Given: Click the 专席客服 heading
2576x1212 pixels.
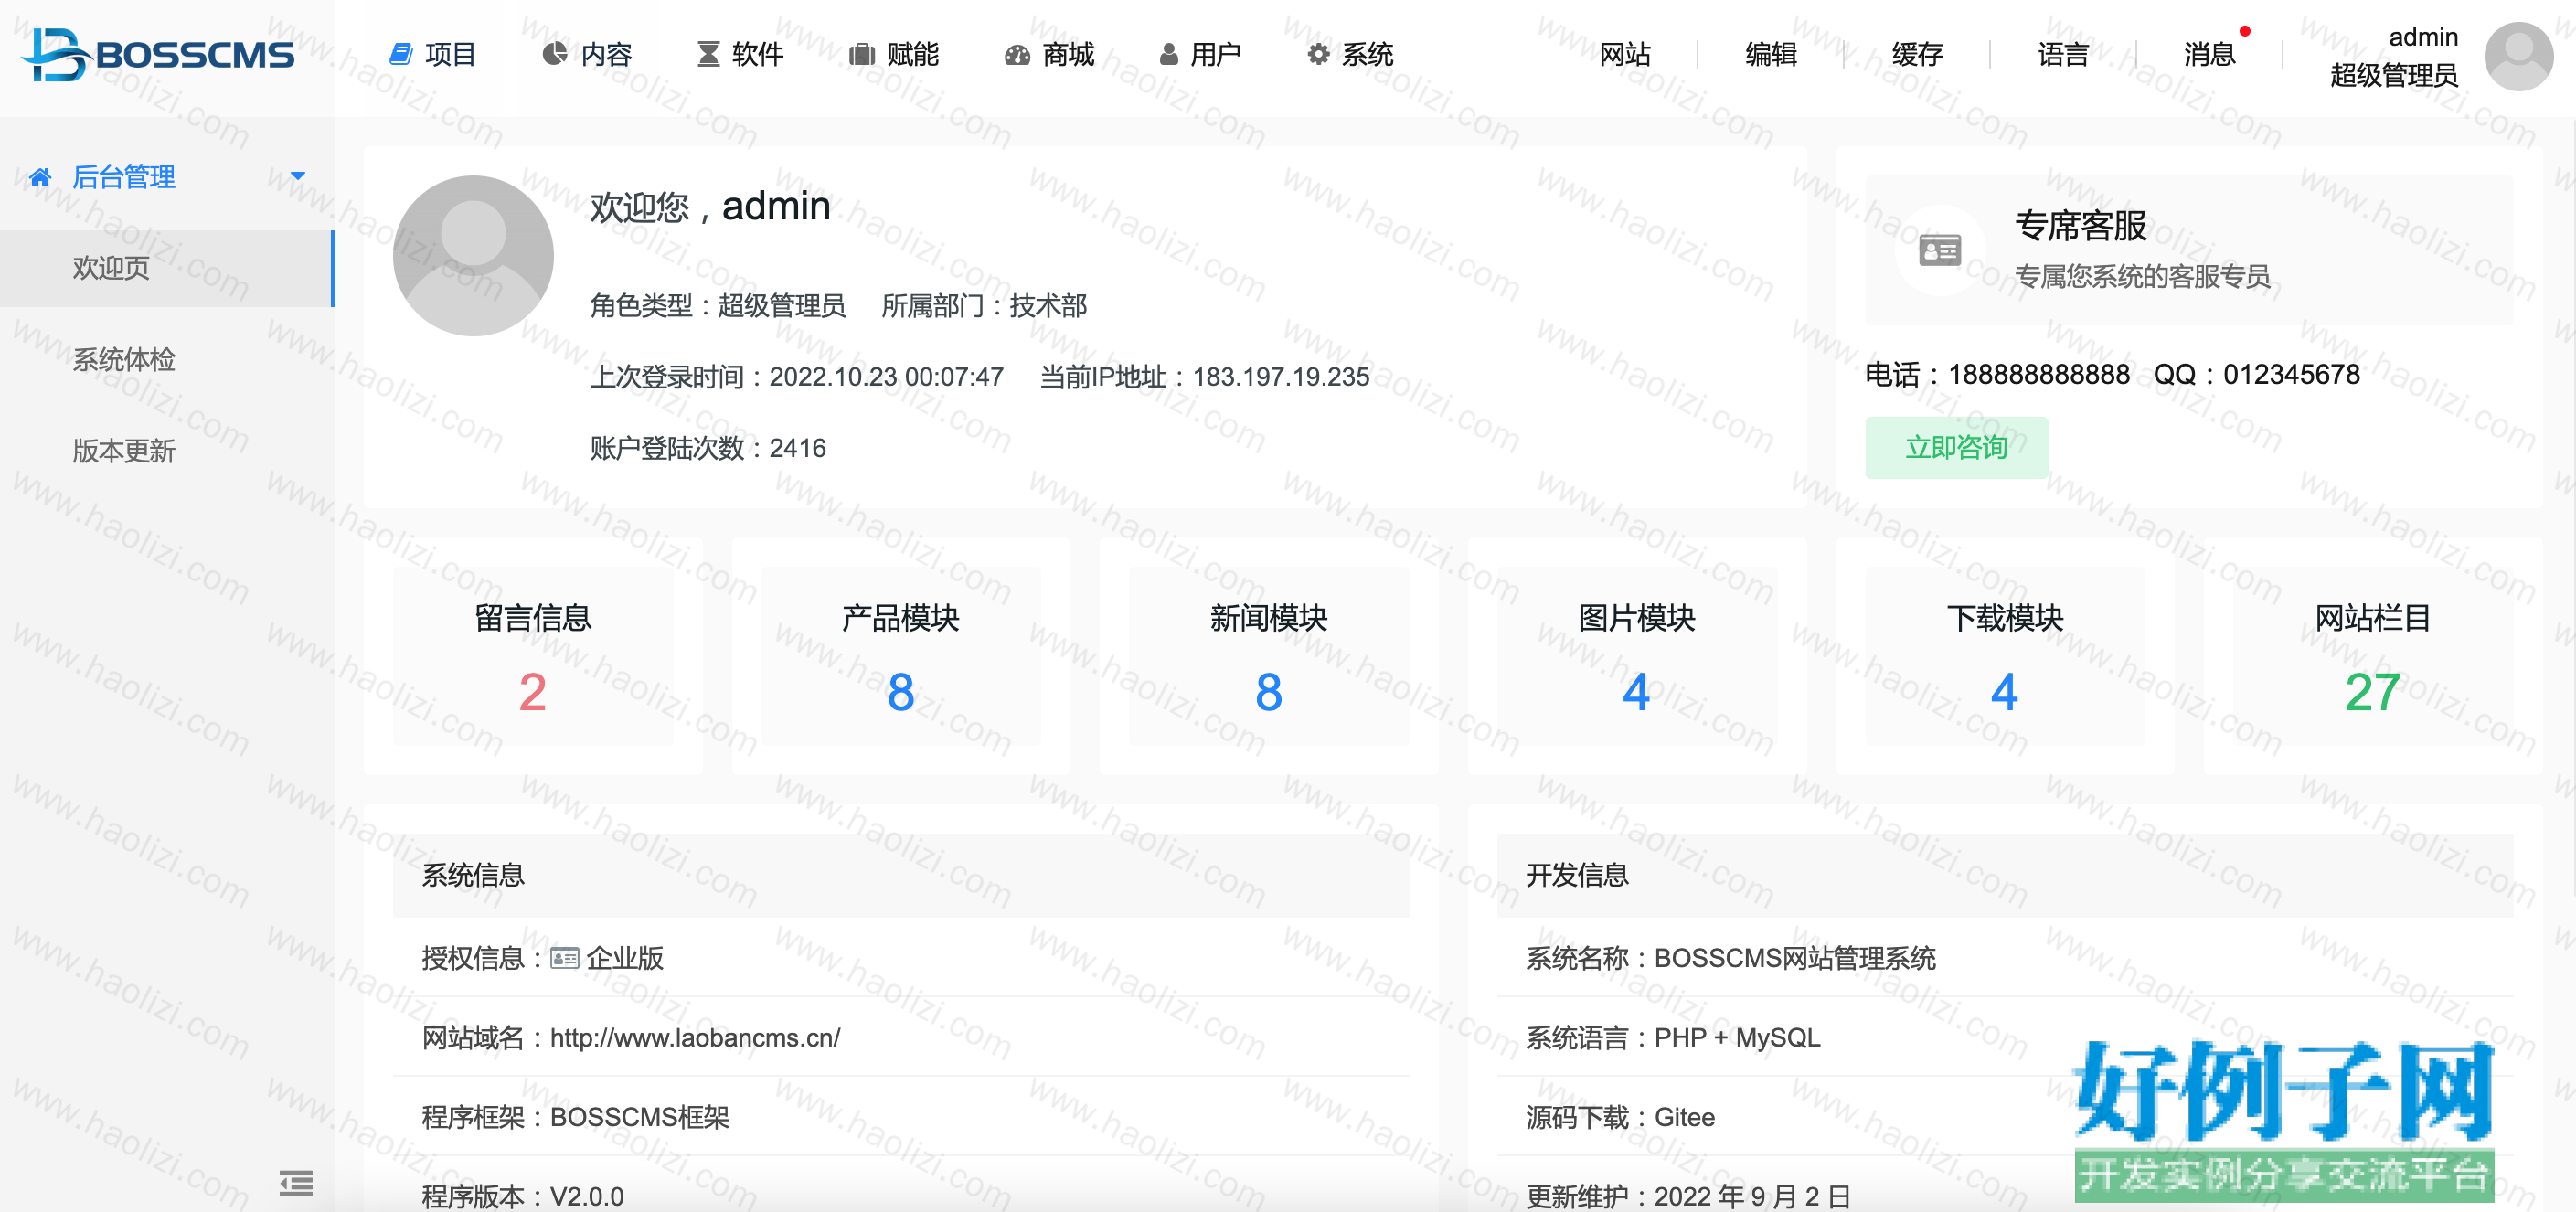Looking at the screenshot, I should (x=2080, y=226).
